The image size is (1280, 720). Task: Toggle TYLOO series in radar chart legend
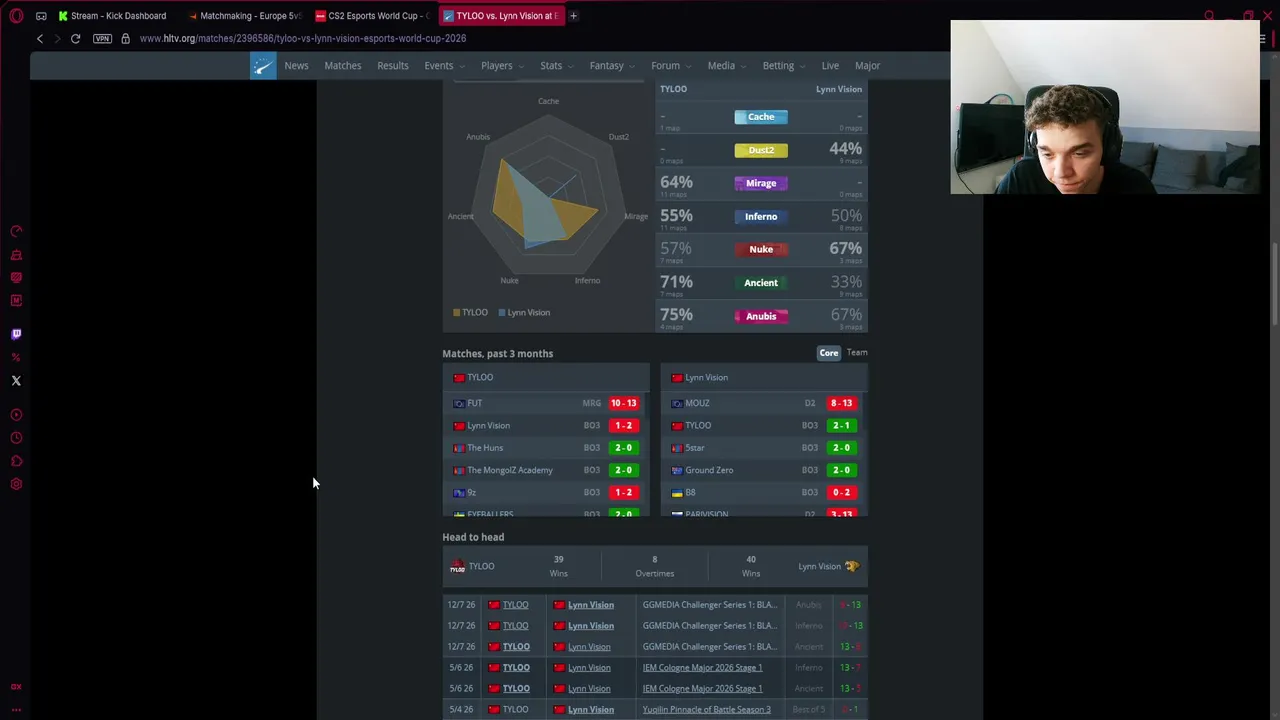[x=470, y=312]
